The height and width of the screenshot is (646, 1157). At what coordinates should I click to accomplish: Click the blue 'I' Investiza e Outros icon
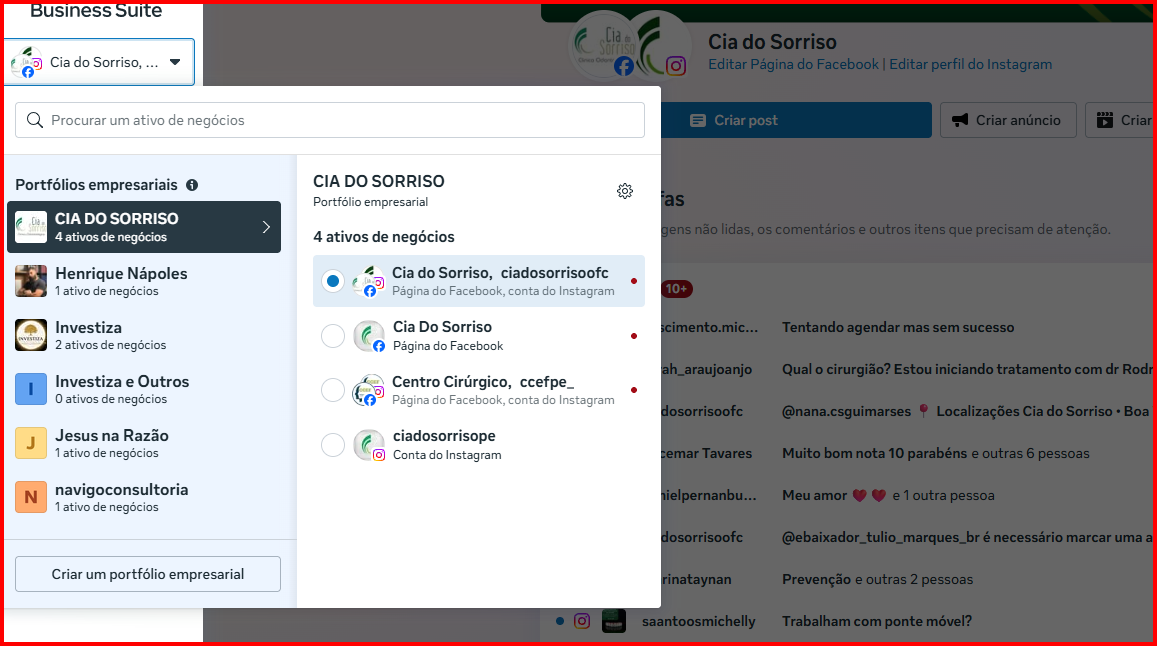31,389
